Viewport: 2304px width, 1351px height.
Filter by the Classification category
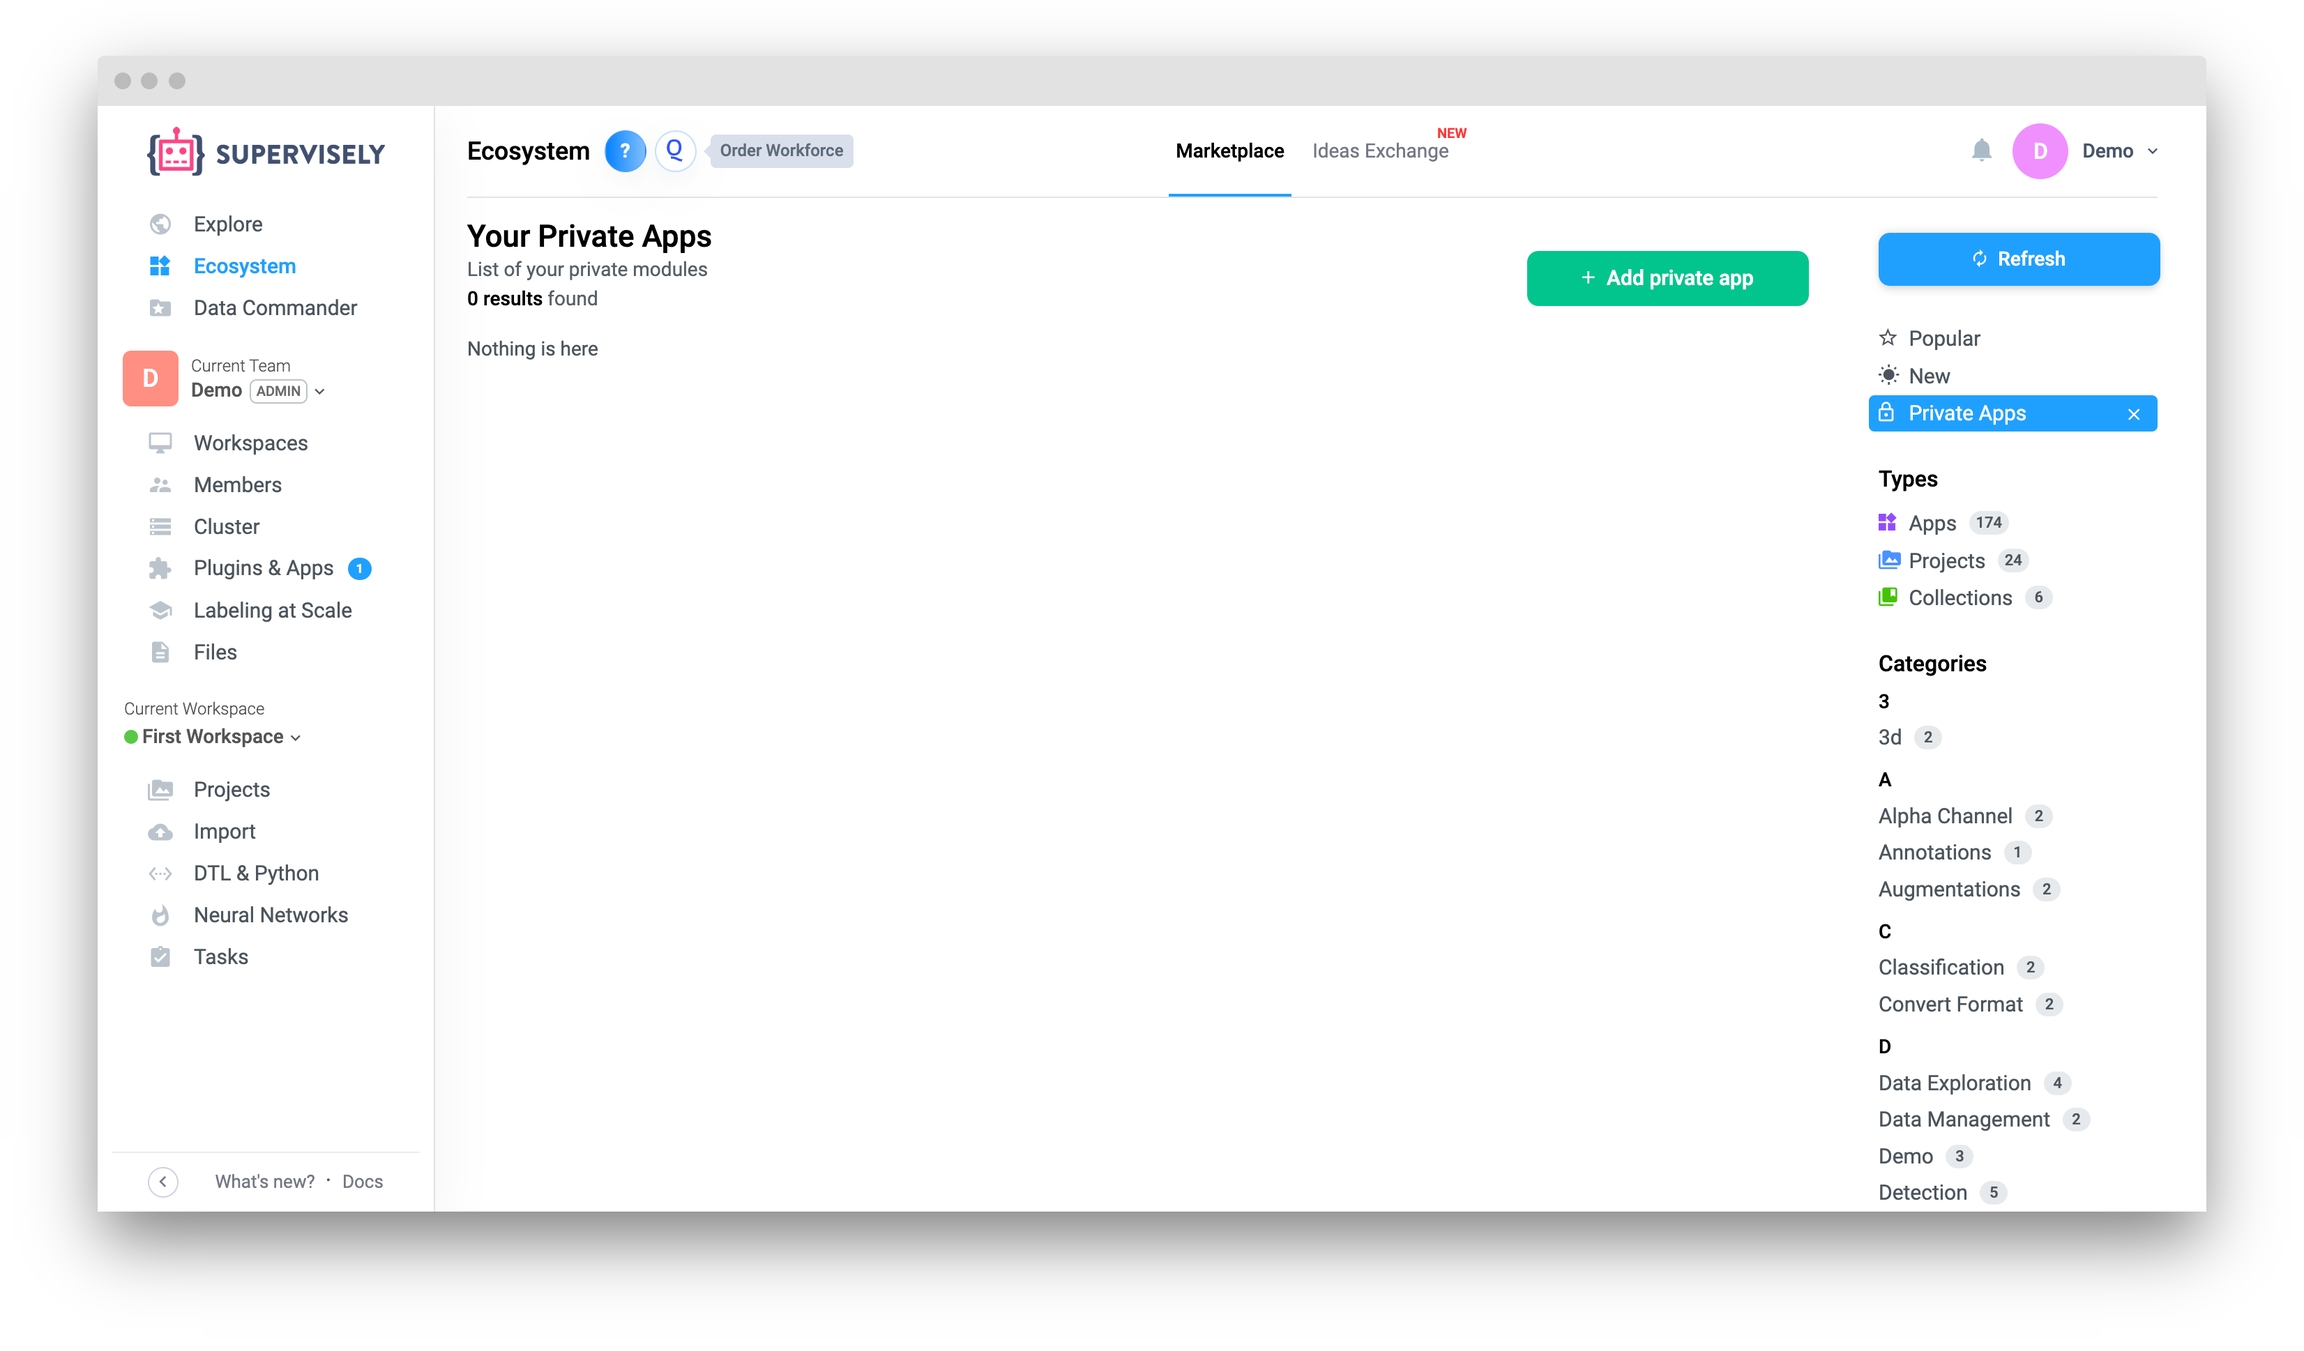click(x=1941, y=967)
